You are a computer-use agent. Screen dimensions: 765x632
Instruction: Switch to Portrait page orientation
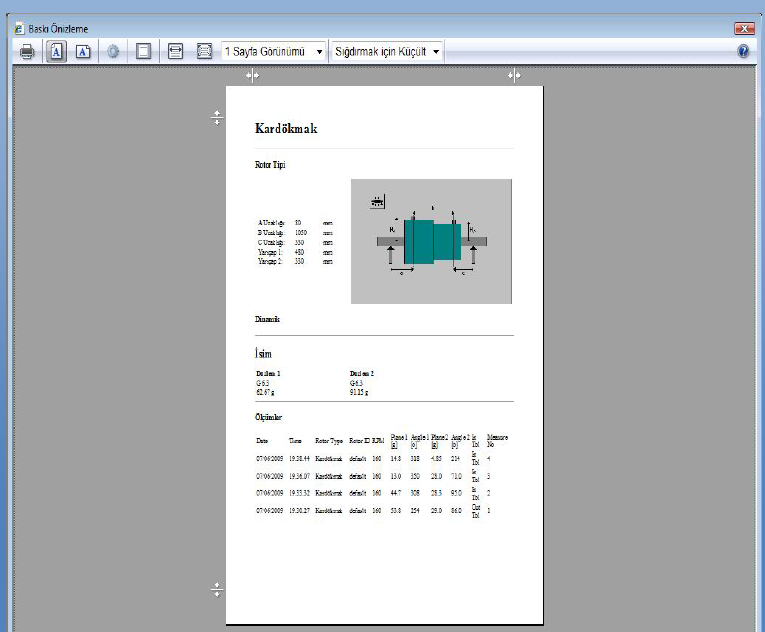point(56,51)
